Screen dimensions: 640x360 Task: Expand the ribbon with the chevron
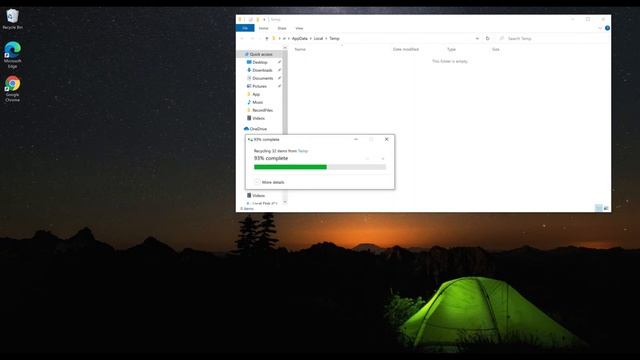[600, 28]
